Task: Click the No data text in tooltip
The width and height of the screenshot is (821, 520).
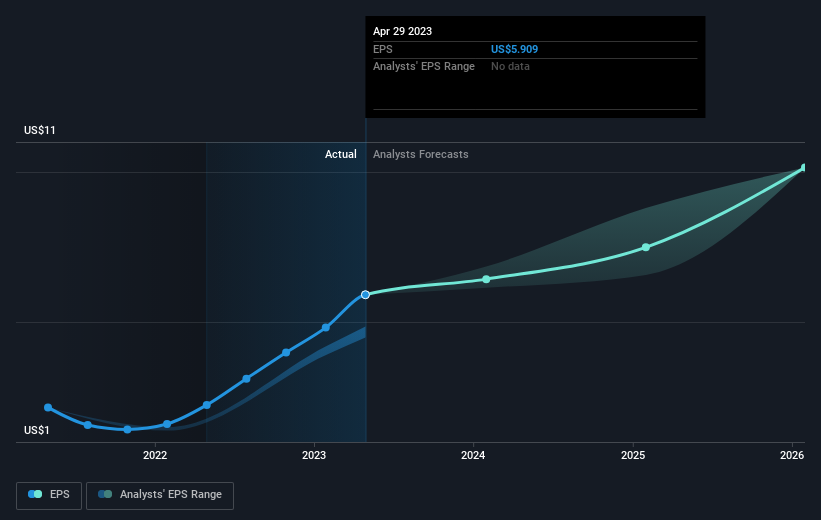Action: coord(510,67)
